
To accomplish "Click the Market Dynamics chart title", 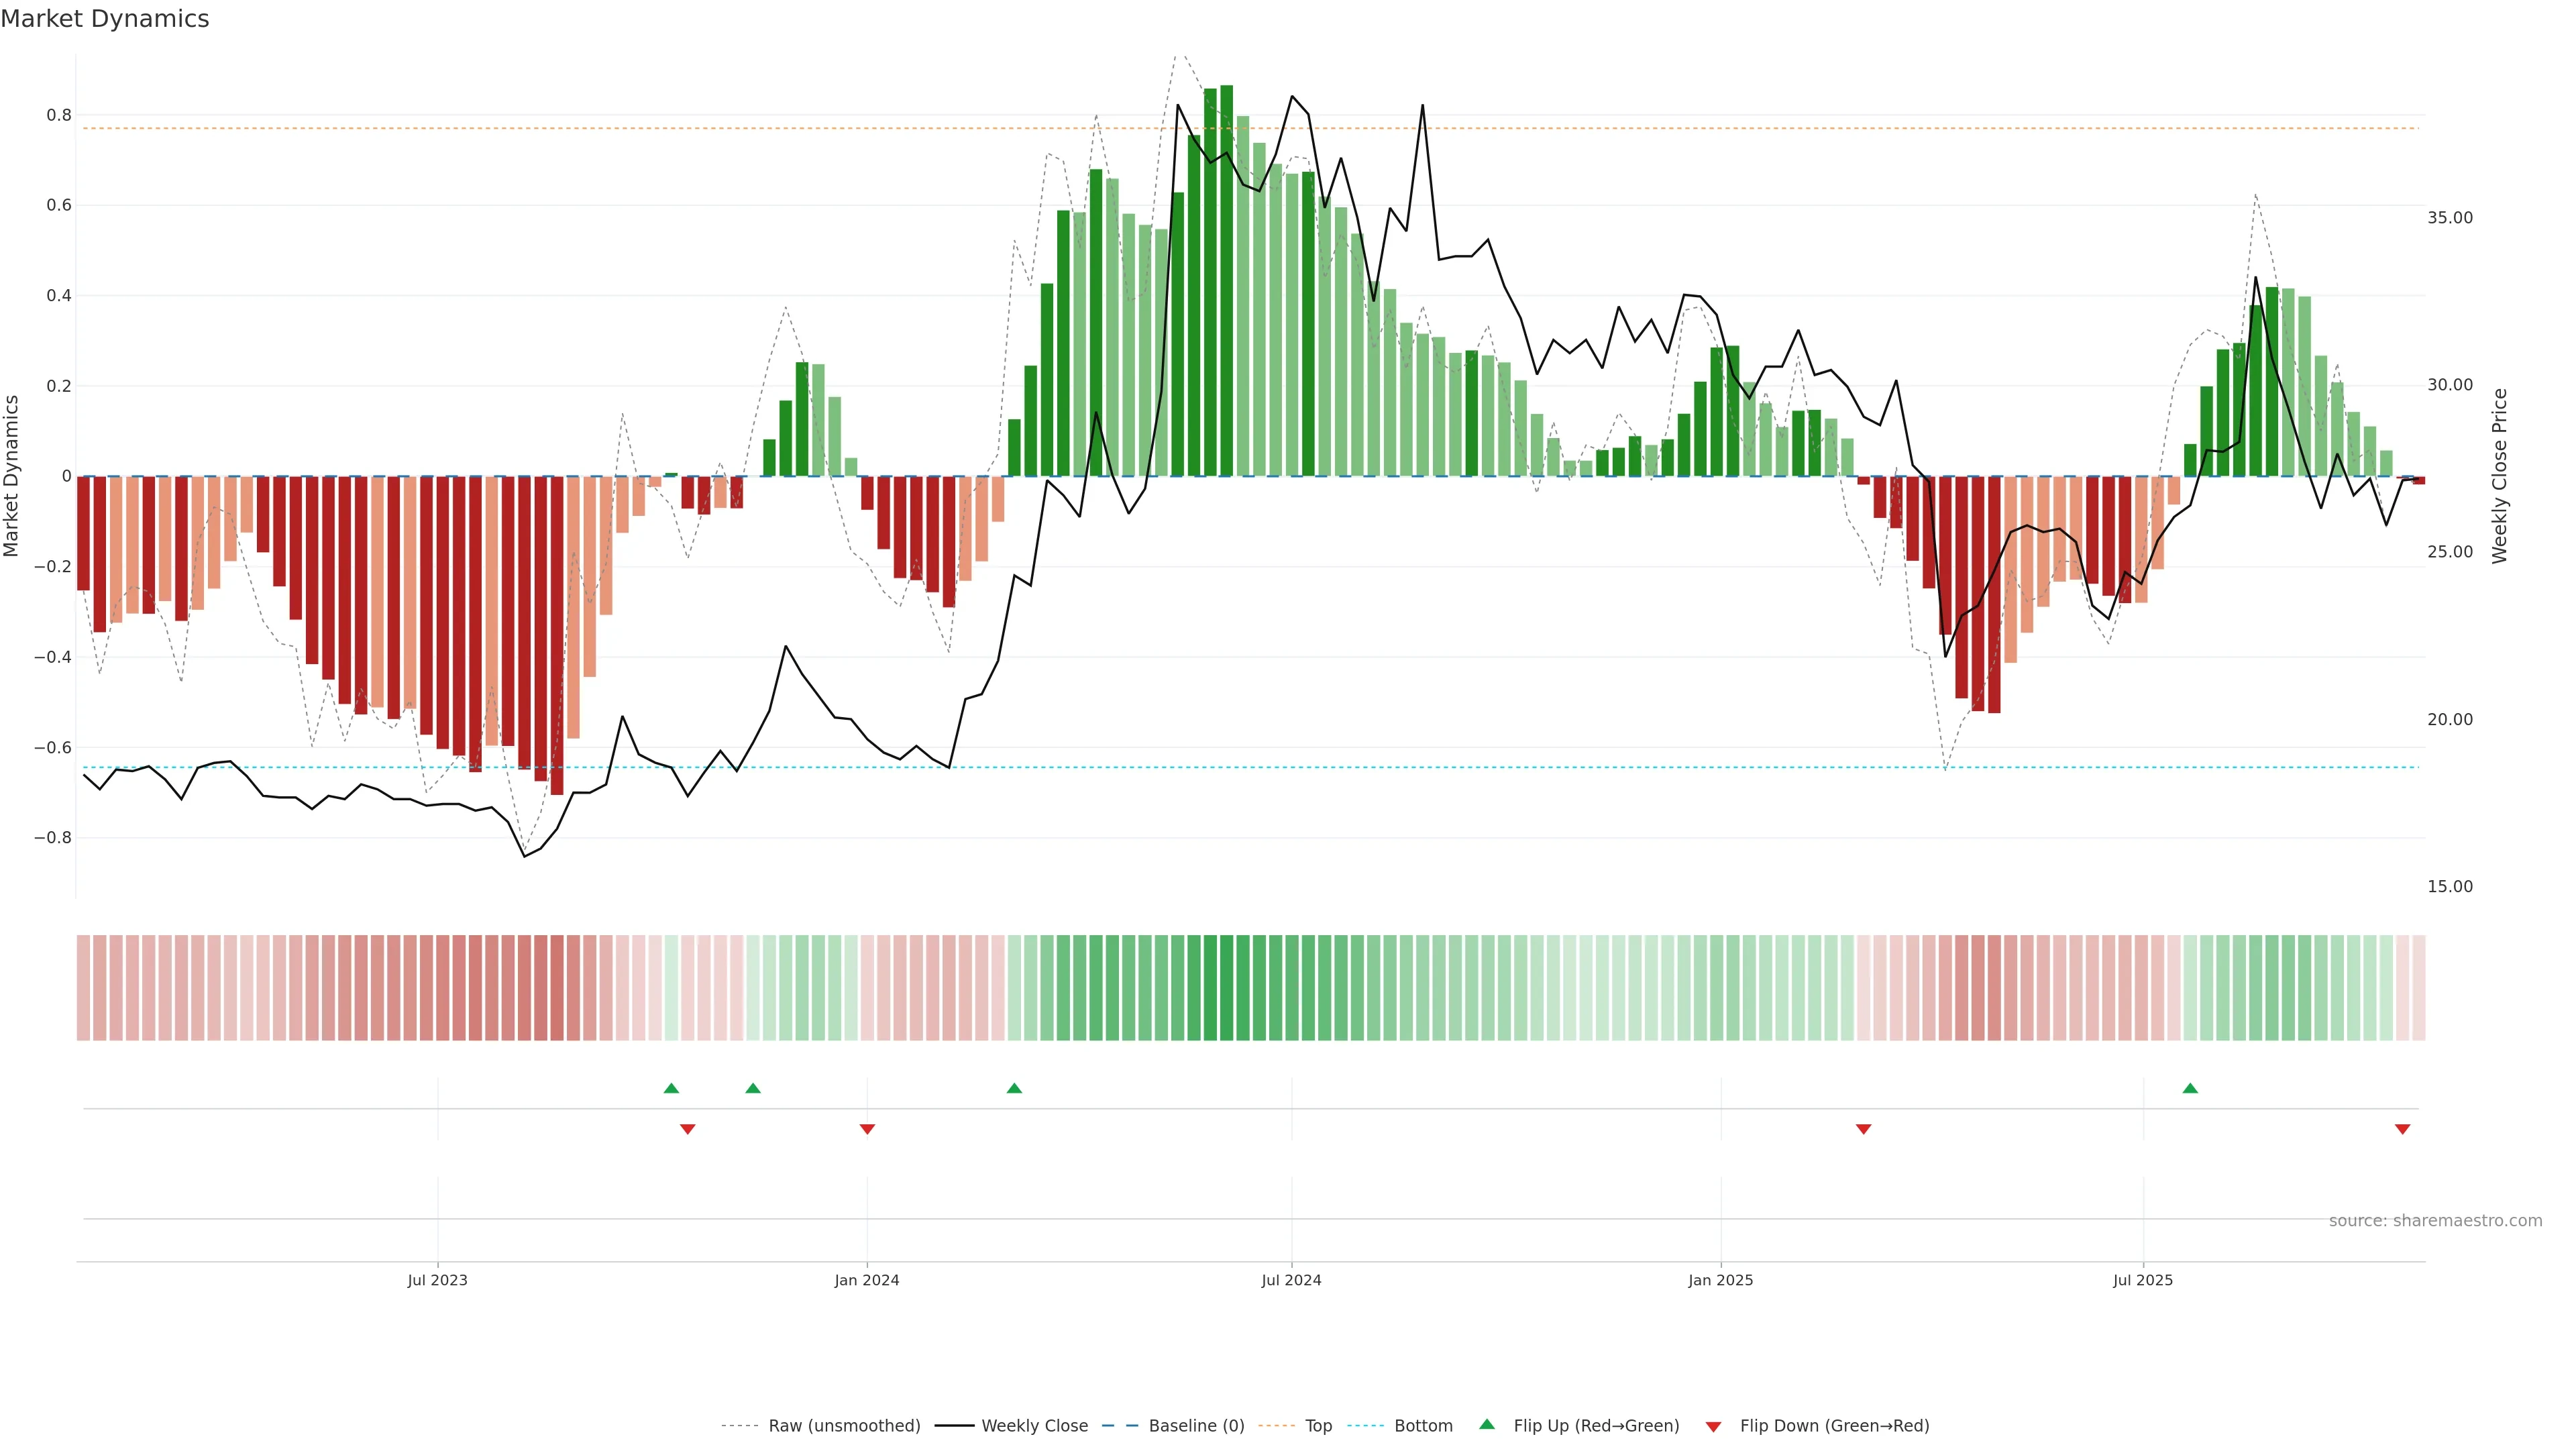I will [x=105, y=19].
